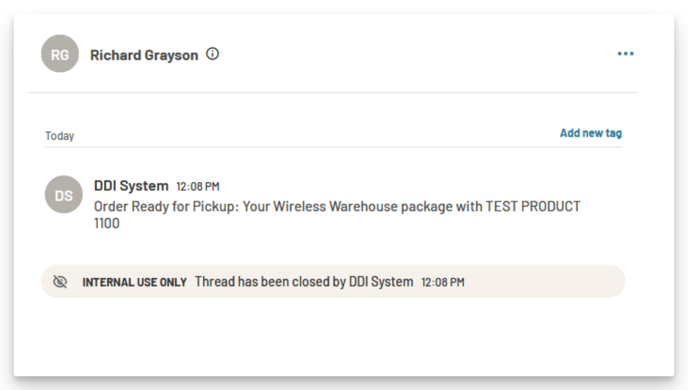Viewport: 688px width, 390px height.
Task: Click the 1100 line of the message
Action: click(x=107, y=223)
